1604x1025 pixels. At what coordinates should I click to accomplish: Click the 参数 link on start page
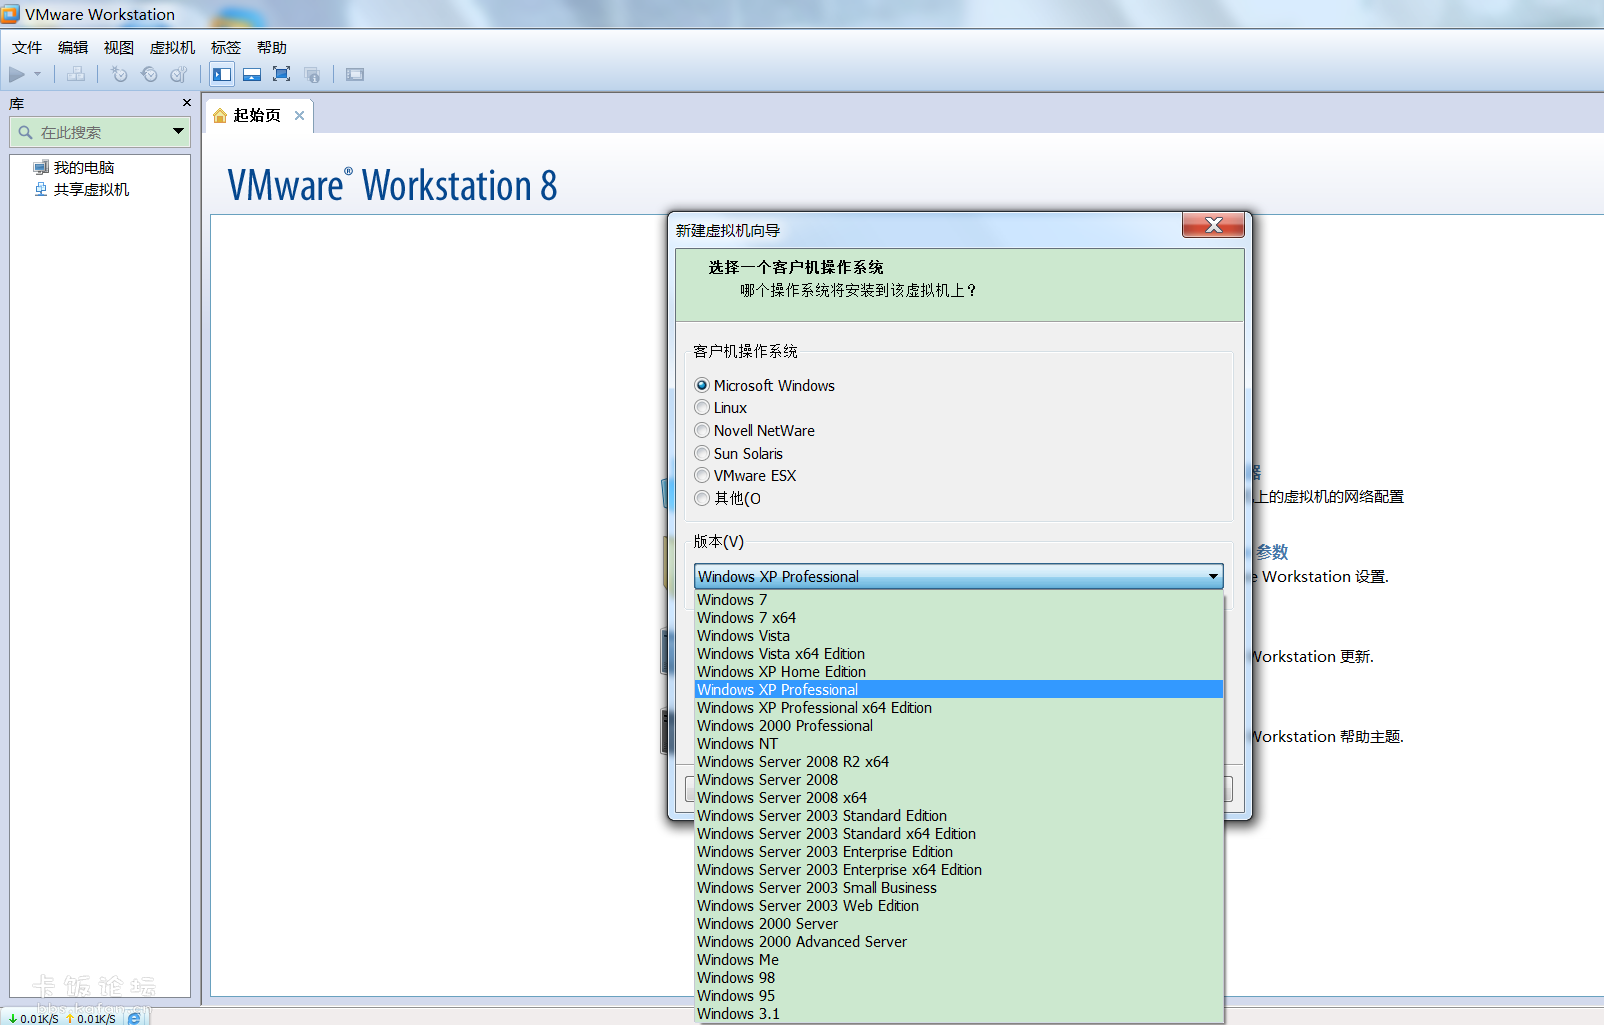(1272, 552)
